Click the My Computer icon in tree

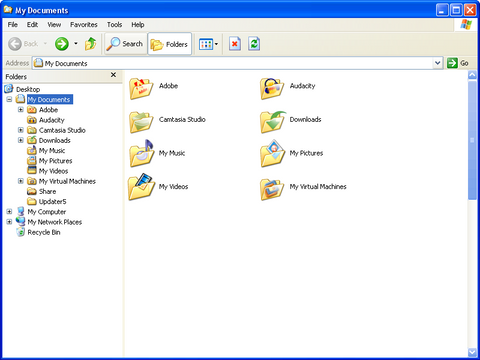click(x=21, y=211)
